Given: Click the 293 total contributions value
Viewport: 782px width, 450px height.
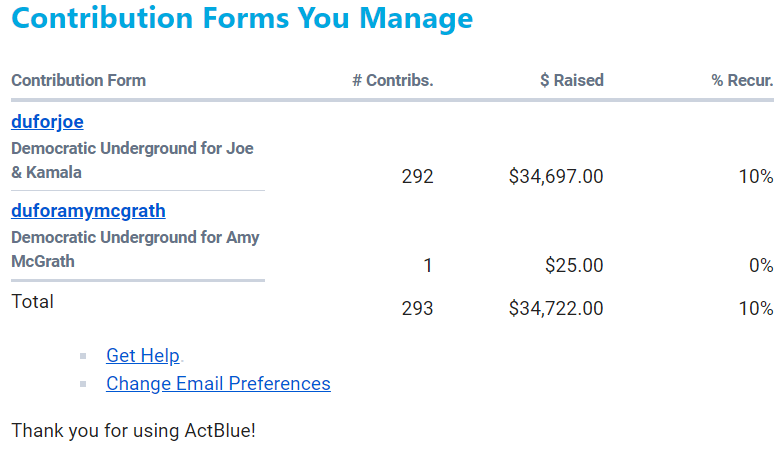Looking at the screenshot, I should [417, 308].
